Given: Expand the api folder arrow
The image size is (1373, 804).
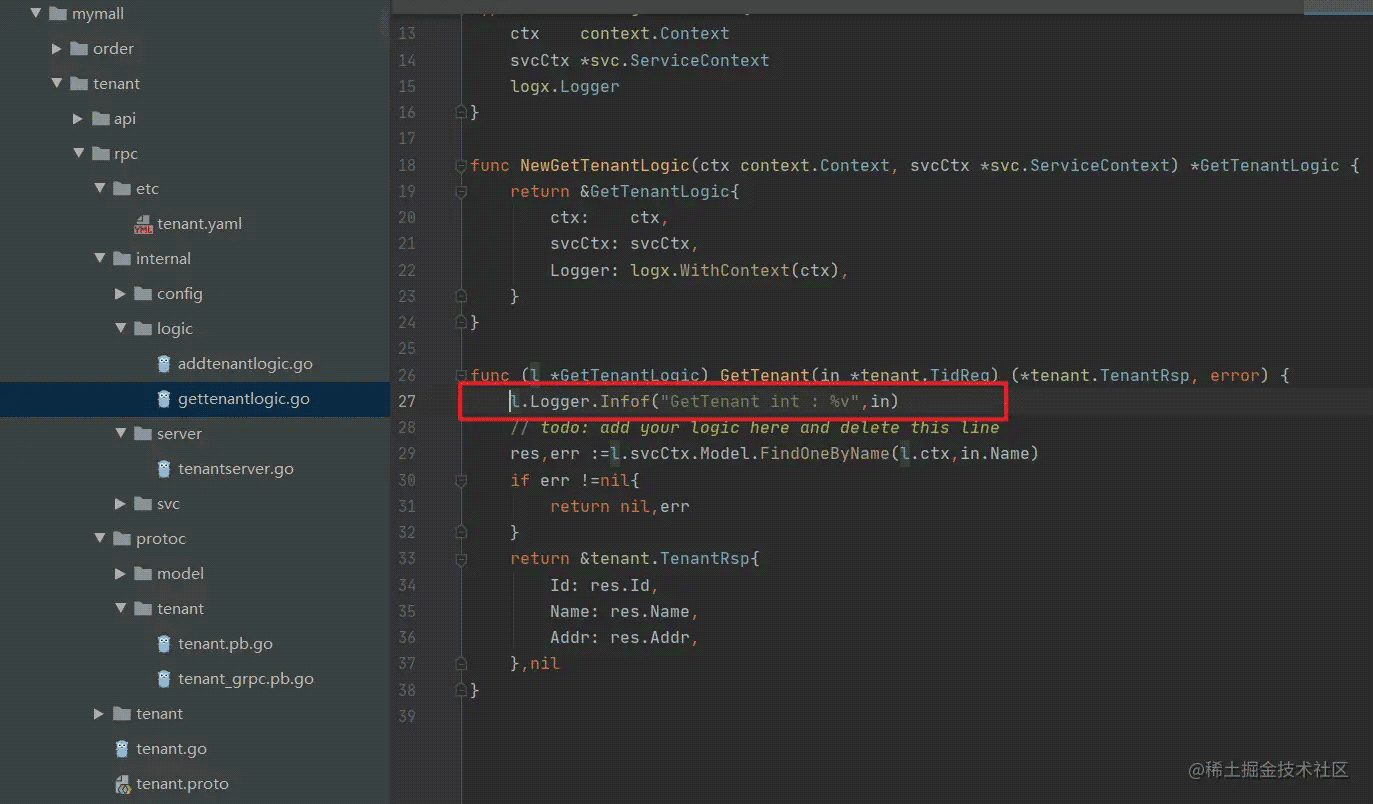Looking at the screenshot, I should point(78,119).
